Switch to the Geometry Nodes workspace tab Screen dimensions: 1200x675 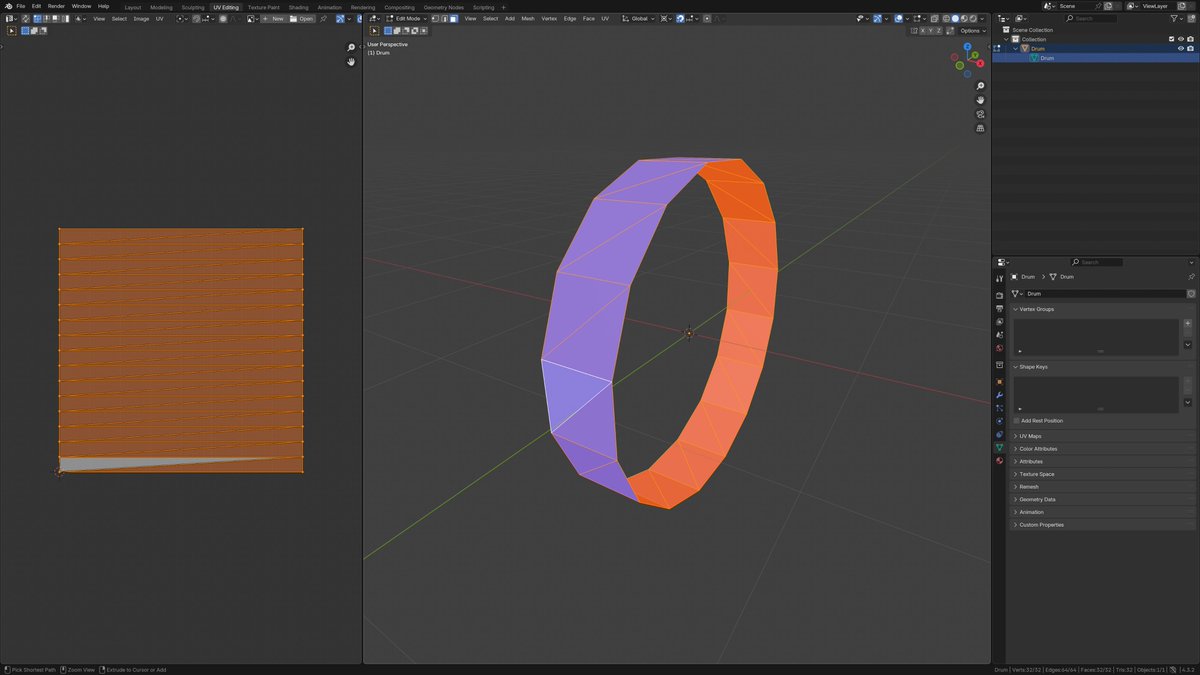[443, 7]
